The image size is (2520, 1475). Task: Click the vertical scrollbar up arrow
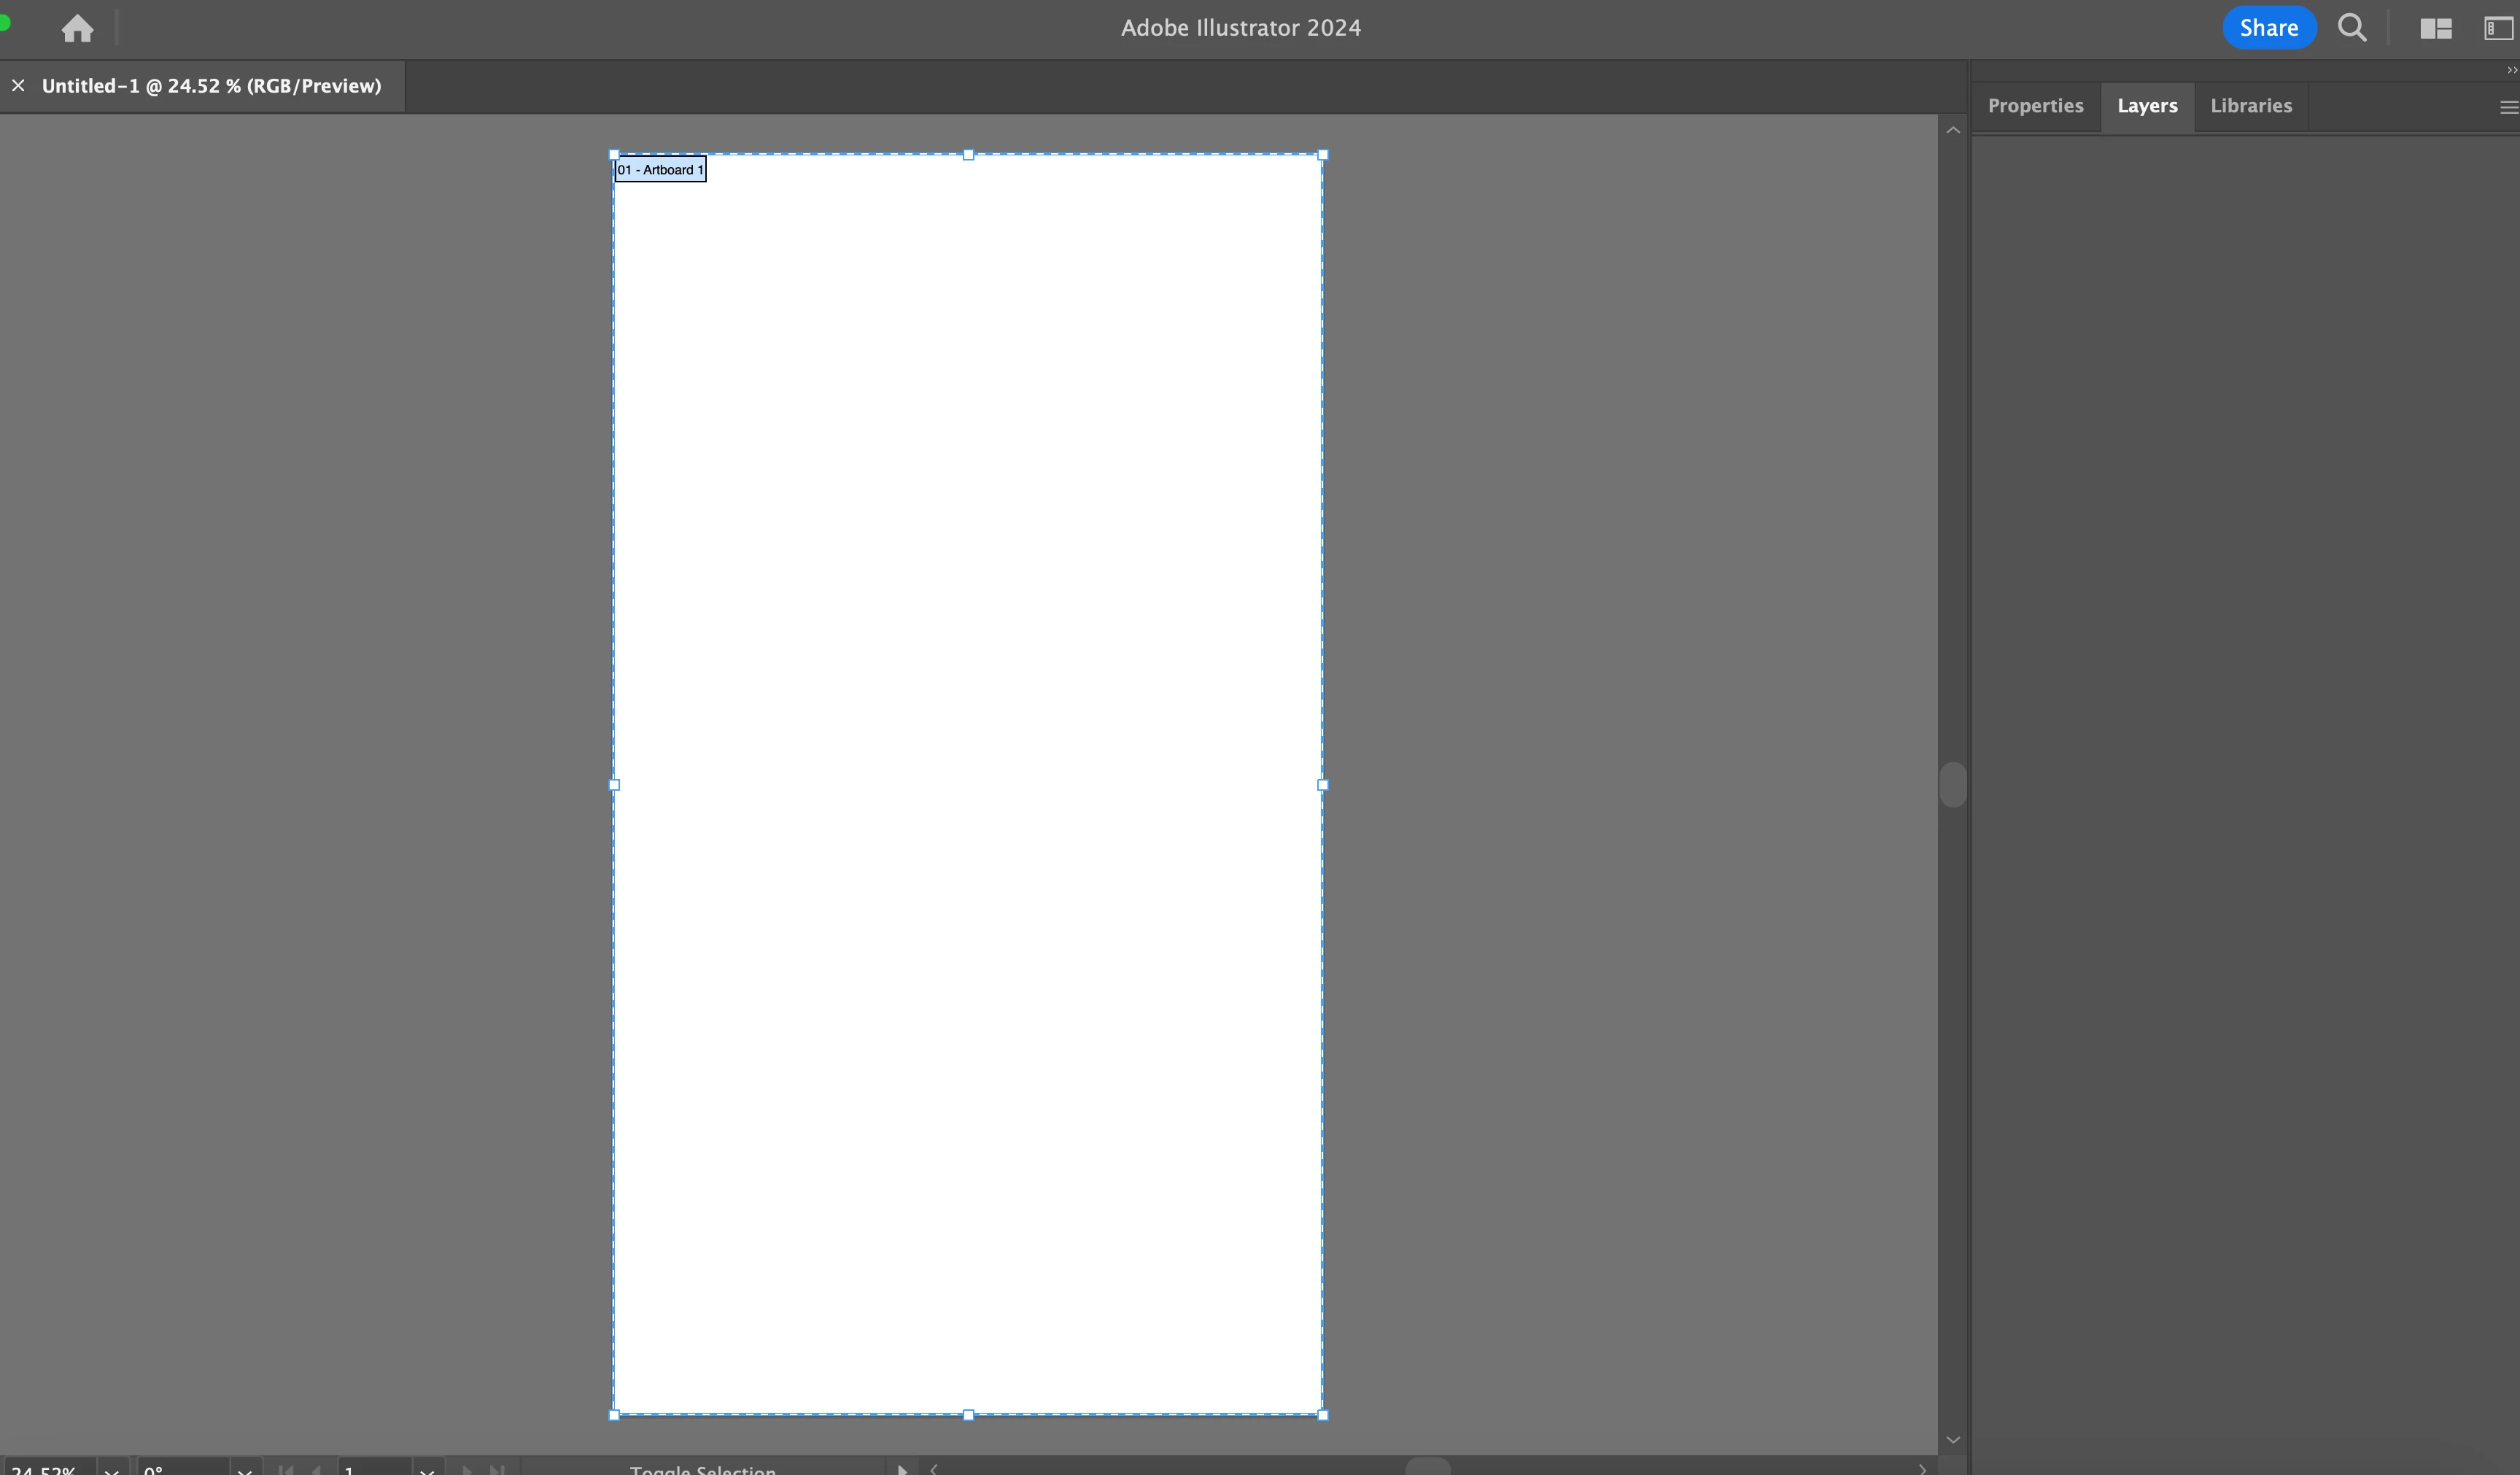pos(1952,131)
